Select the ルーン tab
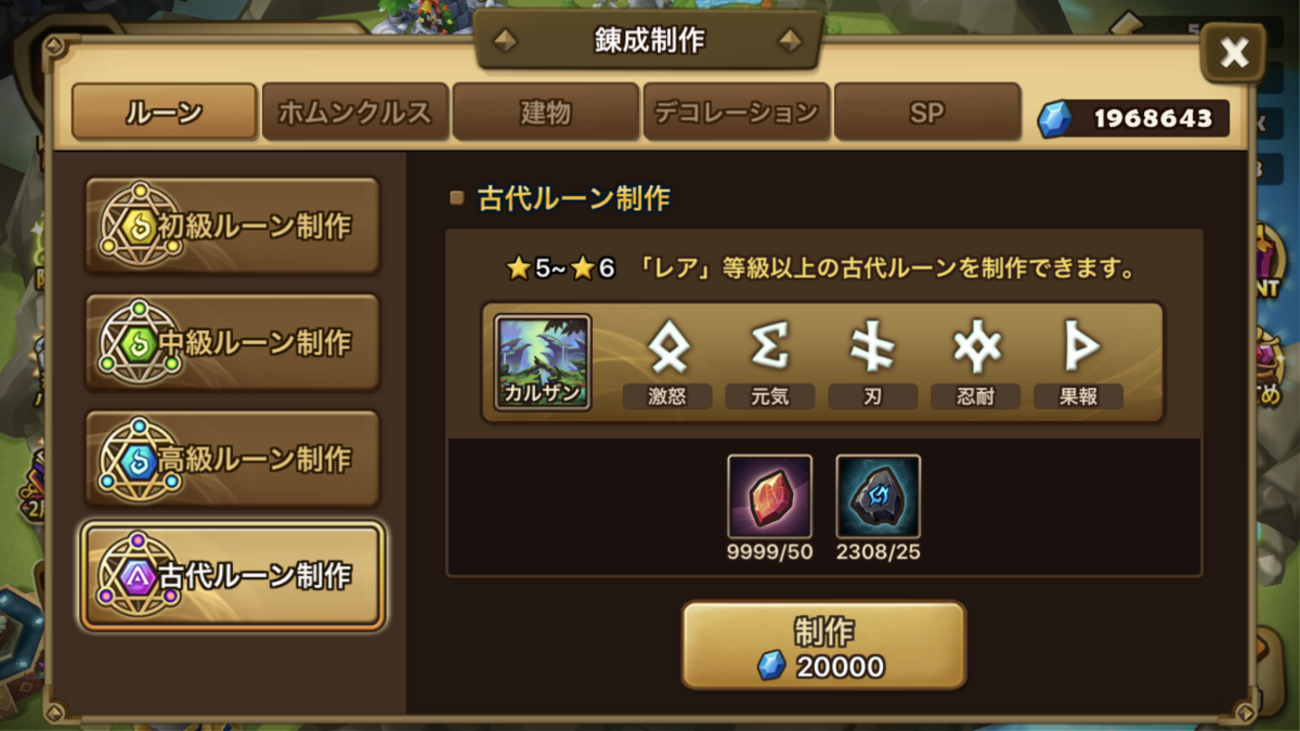Screen dimensions: 1300x731 (164, 112)
